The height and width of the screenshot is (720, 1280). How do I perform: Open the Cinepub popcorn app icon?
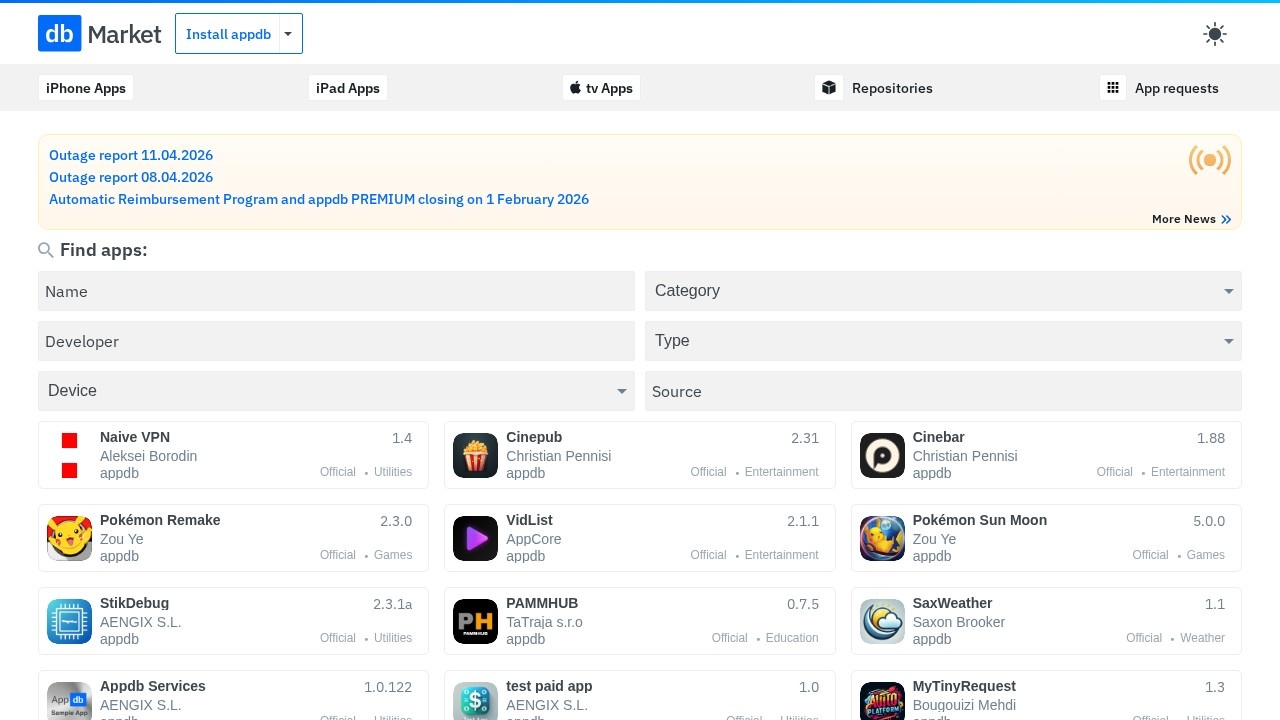(x=475, y=455)
